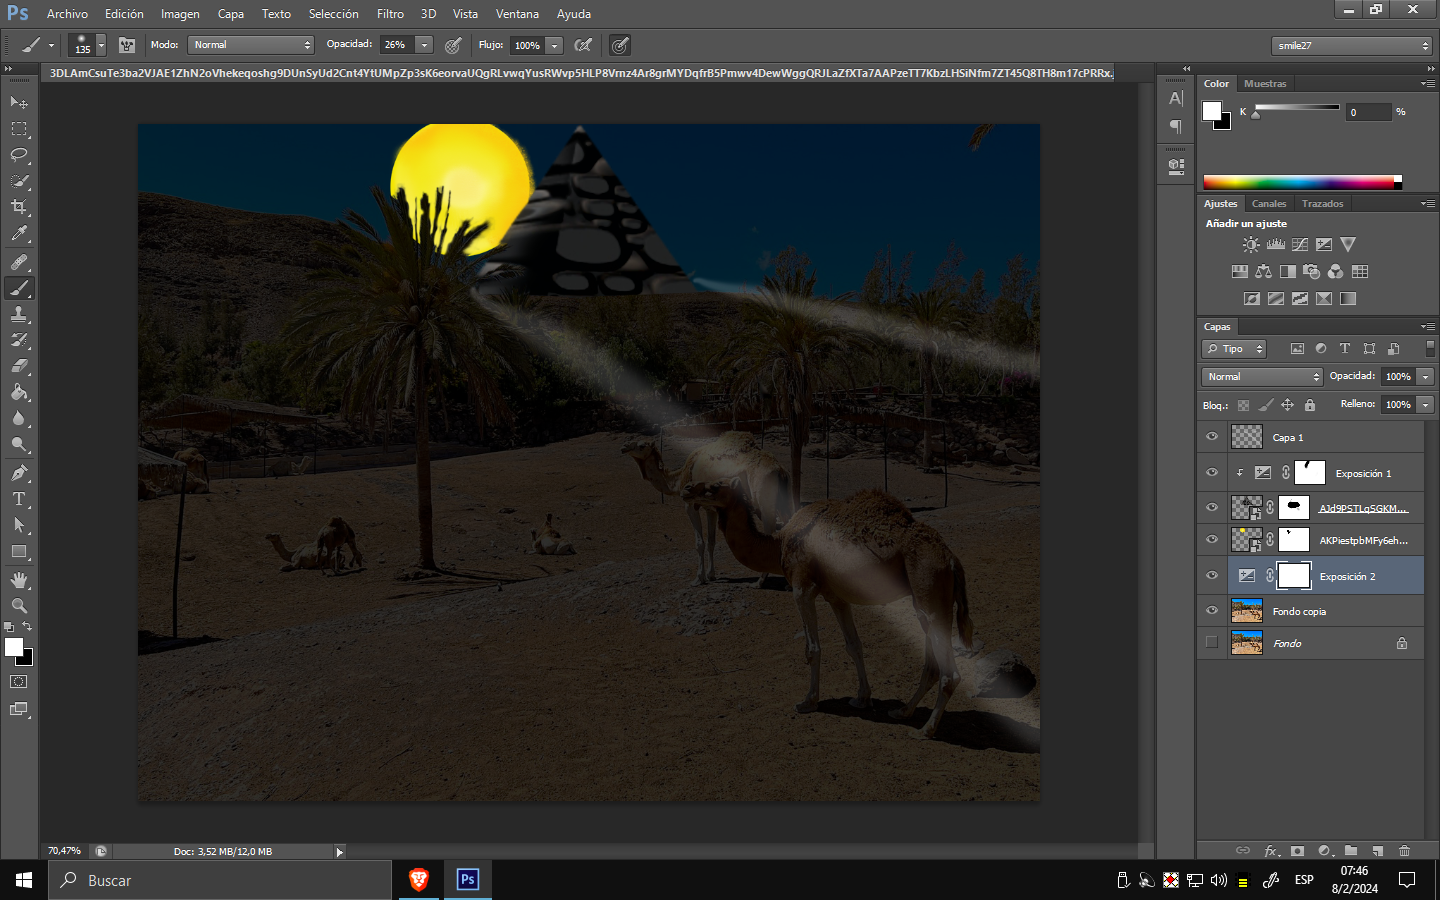This screenshot has width=1440, height=900.
Task: Select the Crop tool
Action: pos(19,207)
